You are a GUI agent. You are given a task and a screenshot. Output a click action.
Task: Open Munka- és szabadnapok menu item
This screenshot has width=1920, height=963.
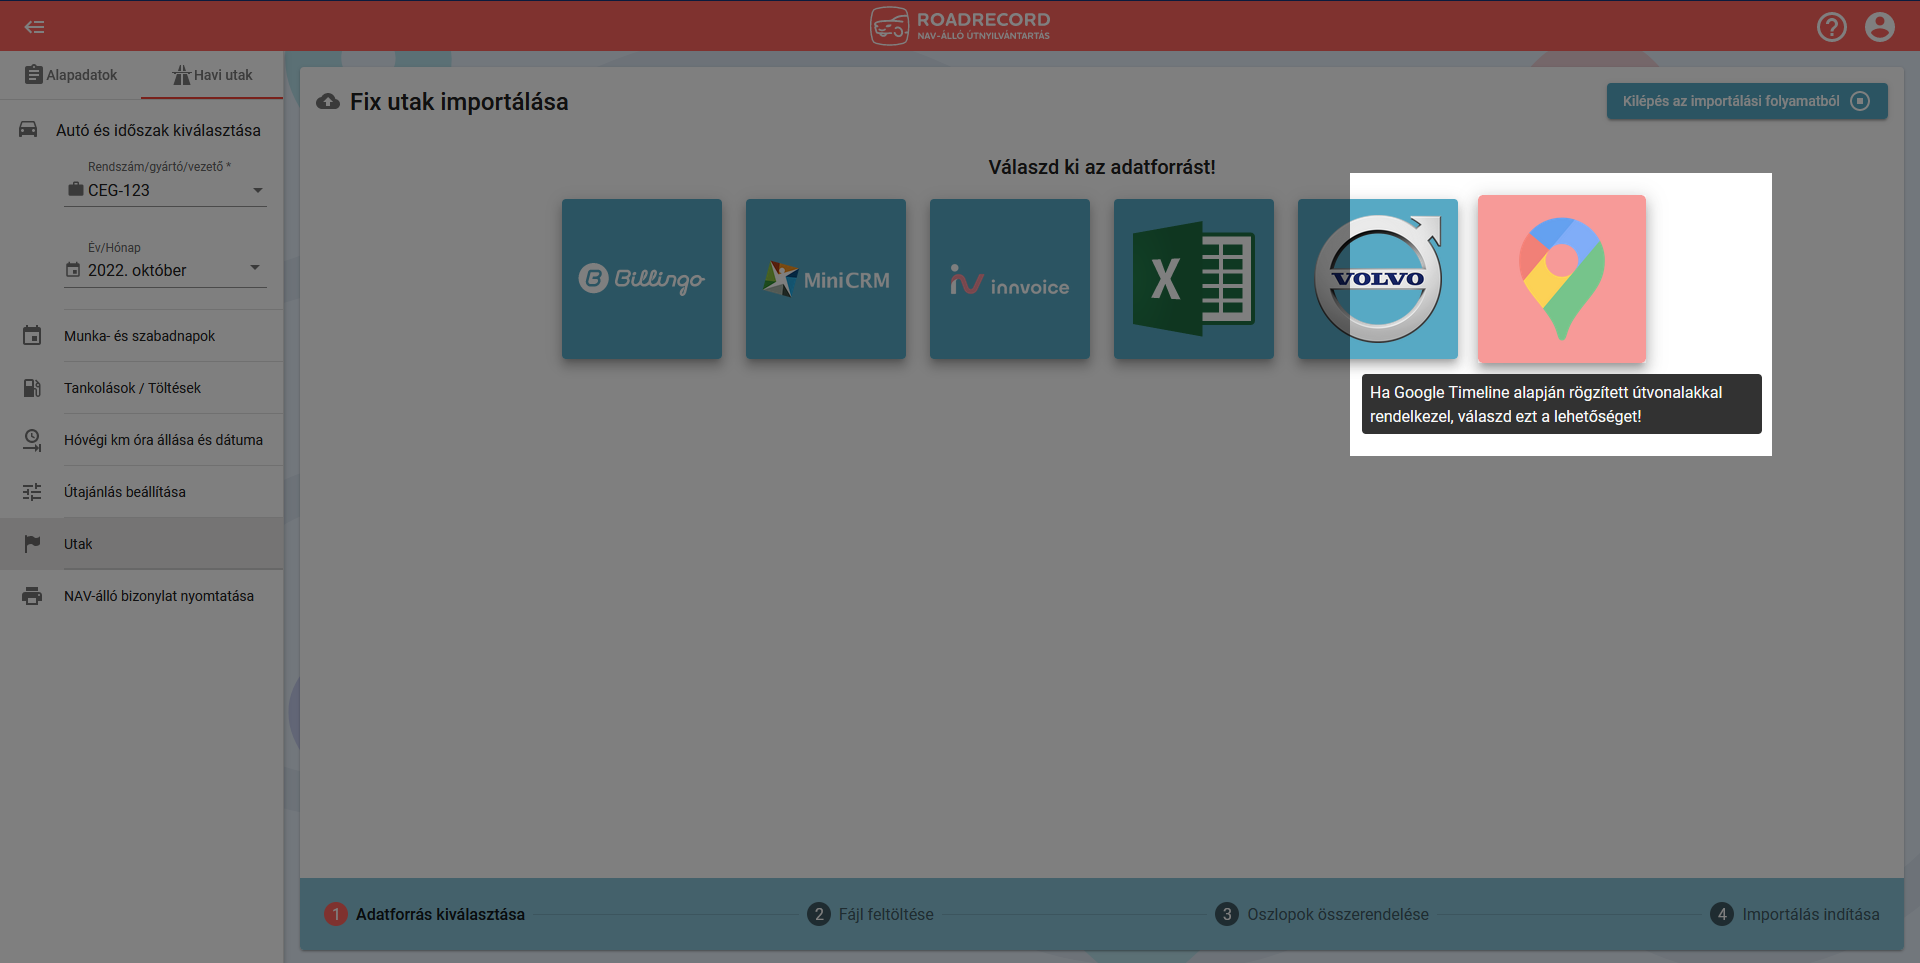click(141, 336)
